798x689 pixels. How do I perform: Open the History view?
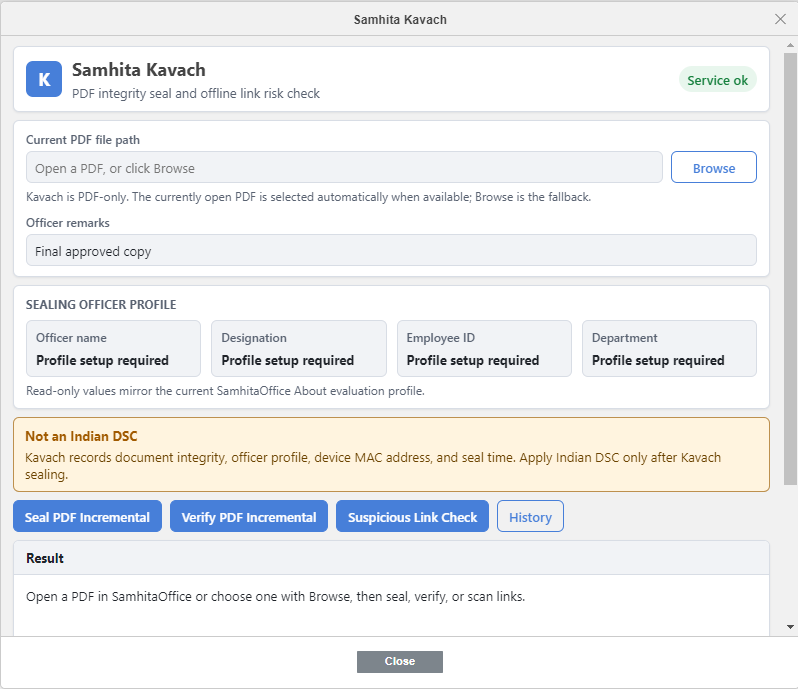530,516
